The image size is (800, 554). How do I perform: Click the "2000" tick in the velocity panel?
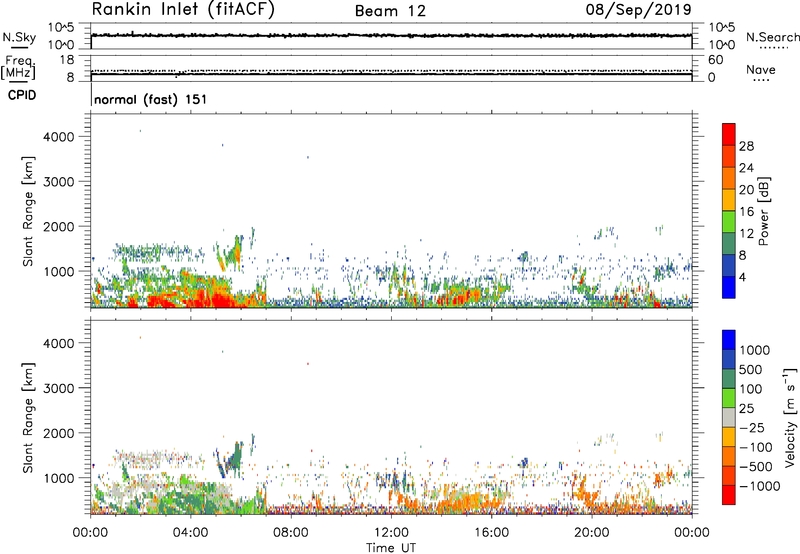[59, 433]
